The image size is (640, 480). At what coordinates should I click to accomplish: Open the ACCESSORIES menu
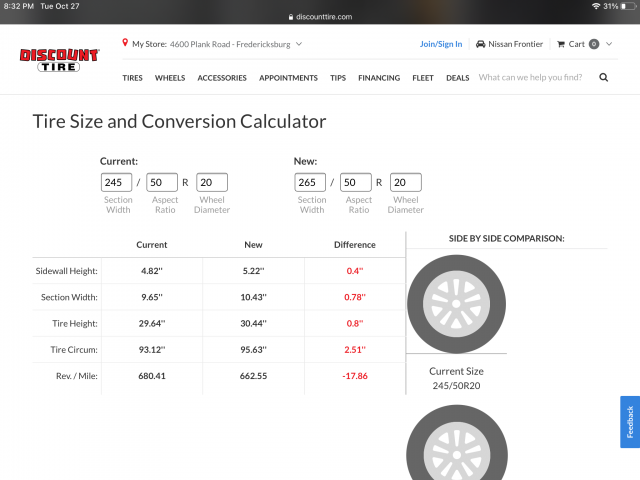point(222,78)
